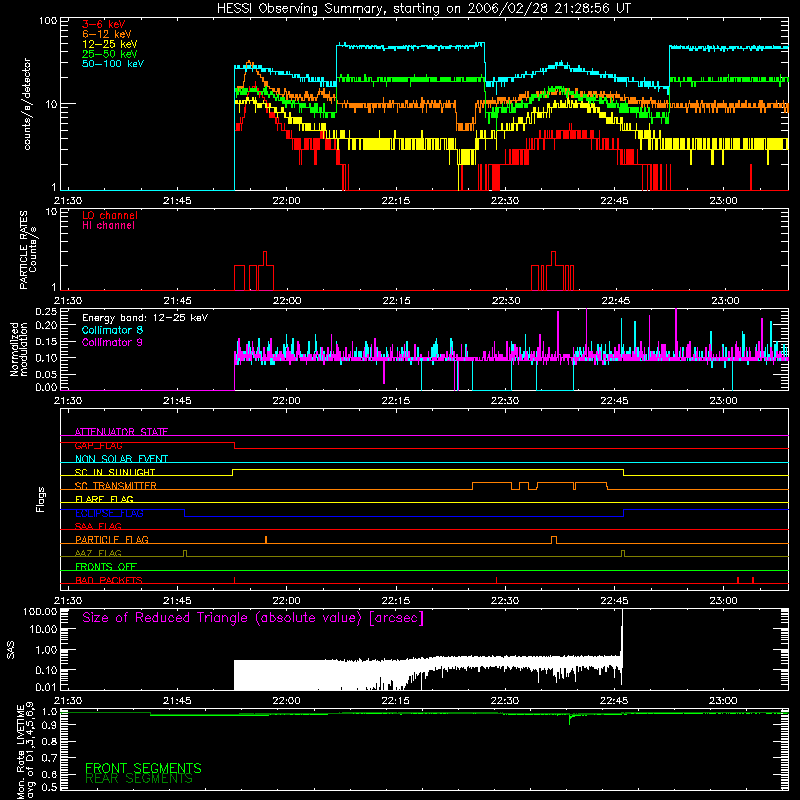
Task: Select the 3-6 keV legend label
Action: tap(104, 24)
